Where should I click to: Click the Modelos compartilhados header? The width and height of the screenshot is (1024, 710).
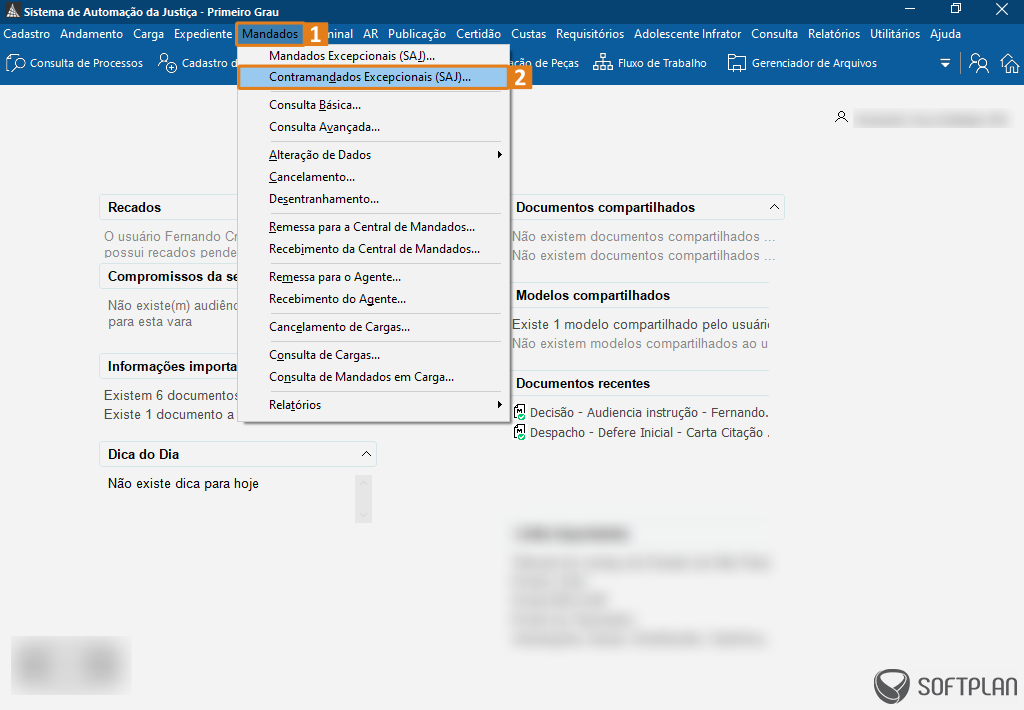[641, 295]
